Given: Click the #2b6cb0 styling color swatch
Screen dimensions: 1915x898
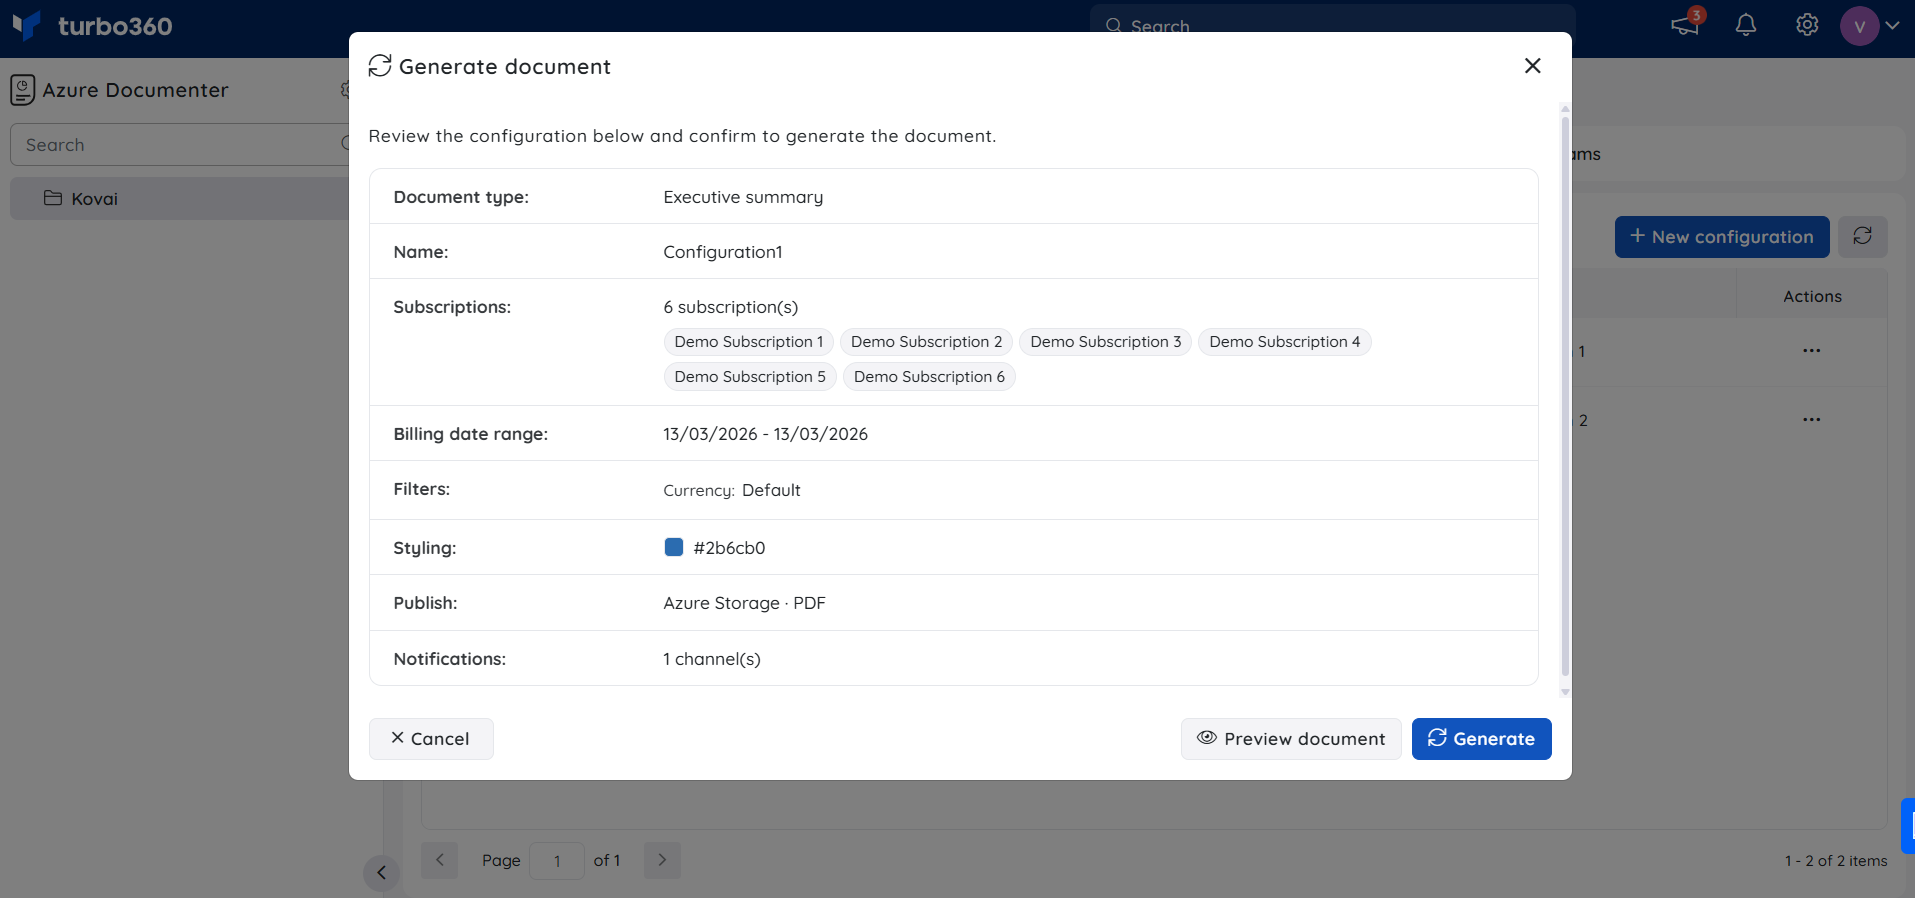Looking at the screenshot, I should click(x=674, y=547).
